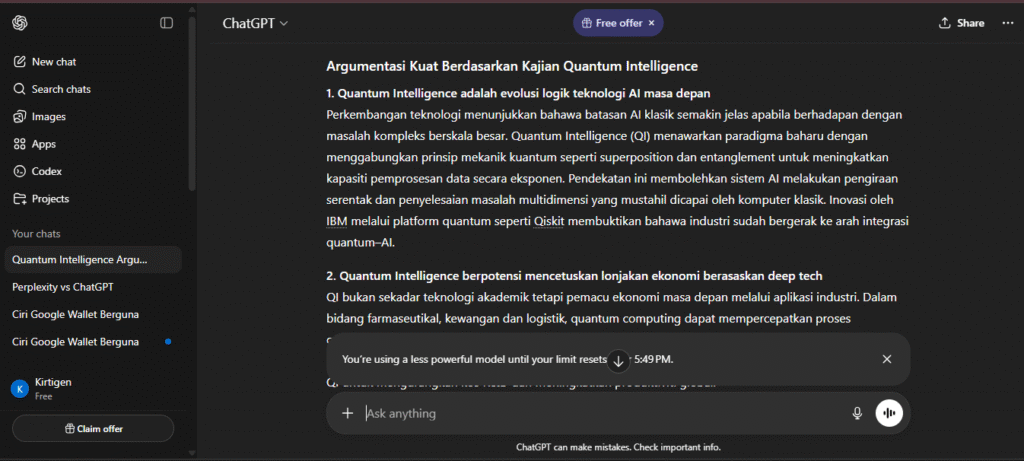Select the Quantum Intelligence chat

pos(80,260)
